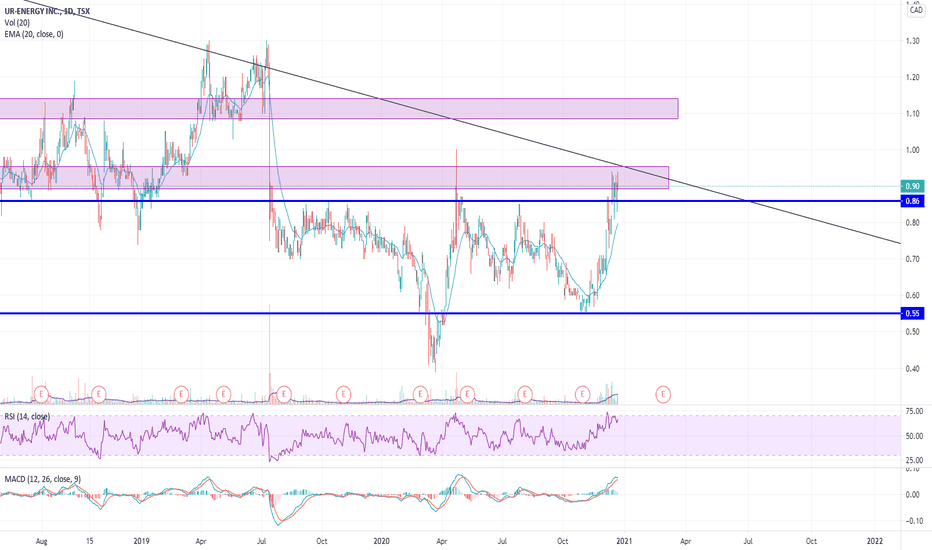Click the 1.20 price axis label
The width and height of the screenshot is (932, 550).
tap(913, 77)
